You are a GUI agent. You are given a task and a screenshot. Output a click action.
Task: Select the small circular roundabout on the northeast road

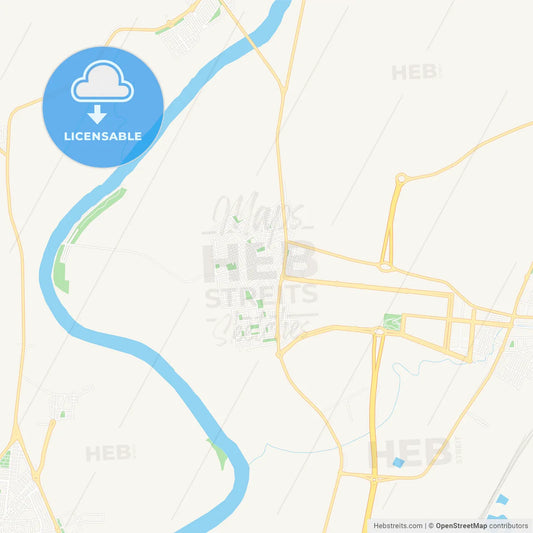(x=401, y=178)
